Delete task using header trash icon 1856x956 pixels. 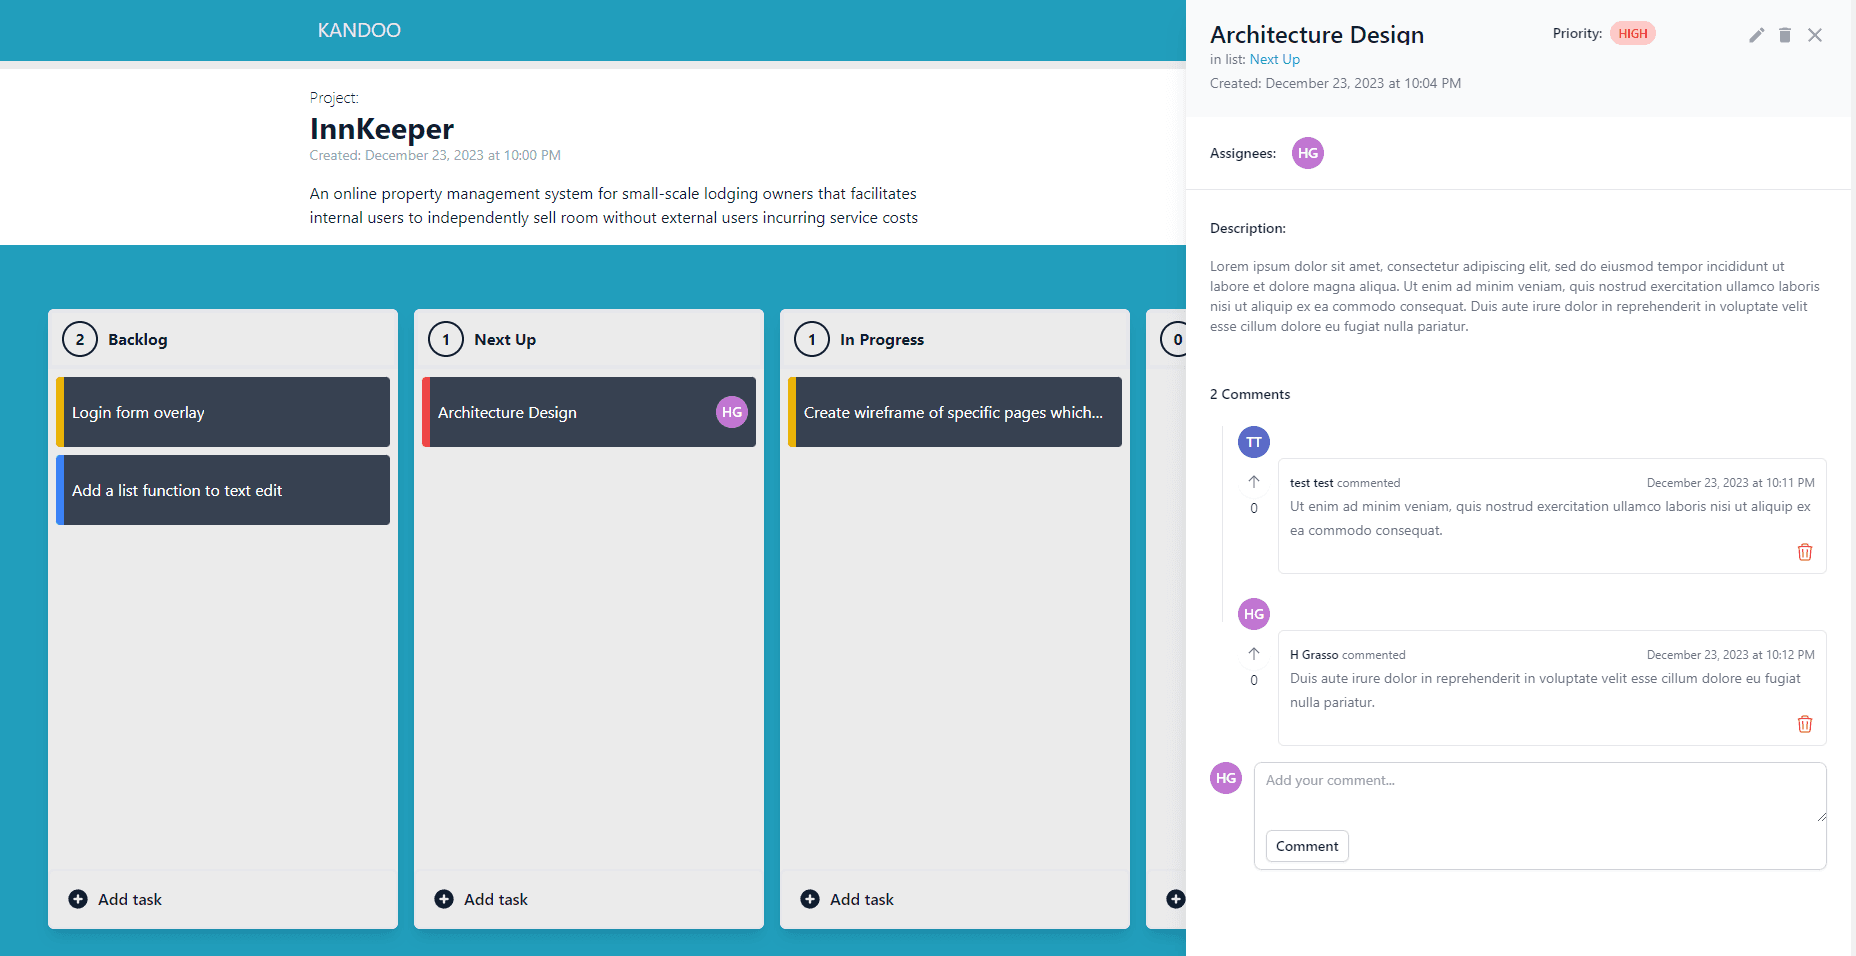1785,35
